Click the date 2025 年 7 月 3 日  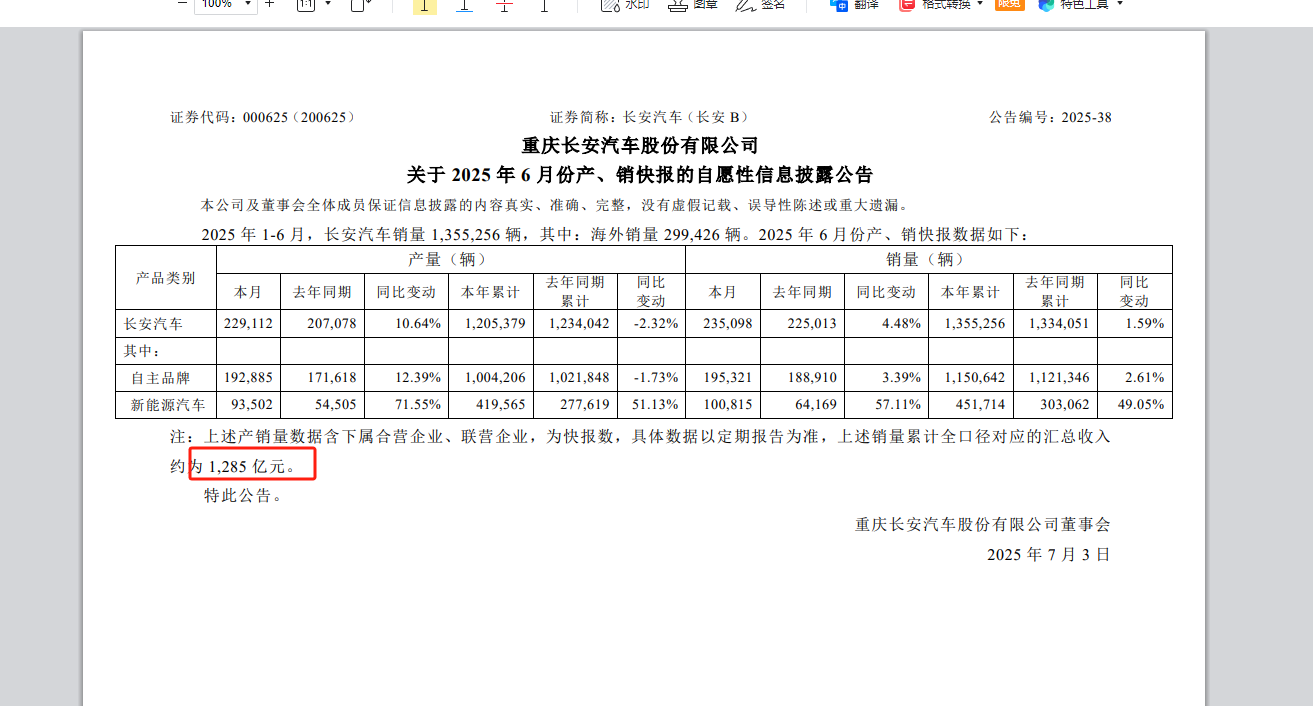point(1049,554)
